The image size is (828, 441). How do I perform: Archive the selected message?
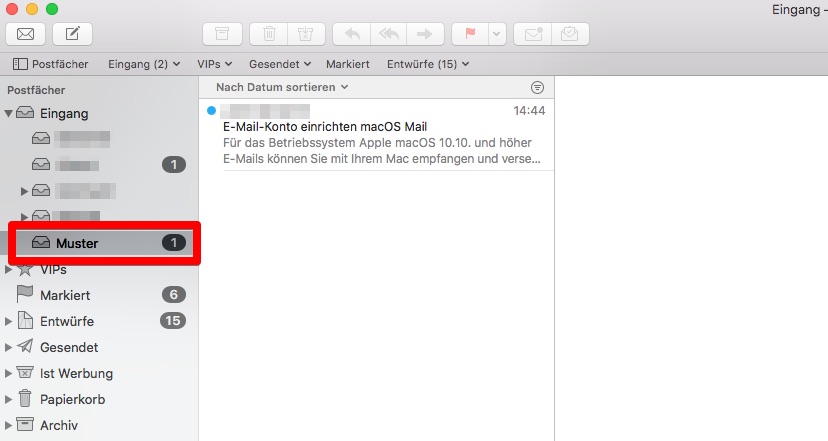pyautogui.click(x=222, y=34)
